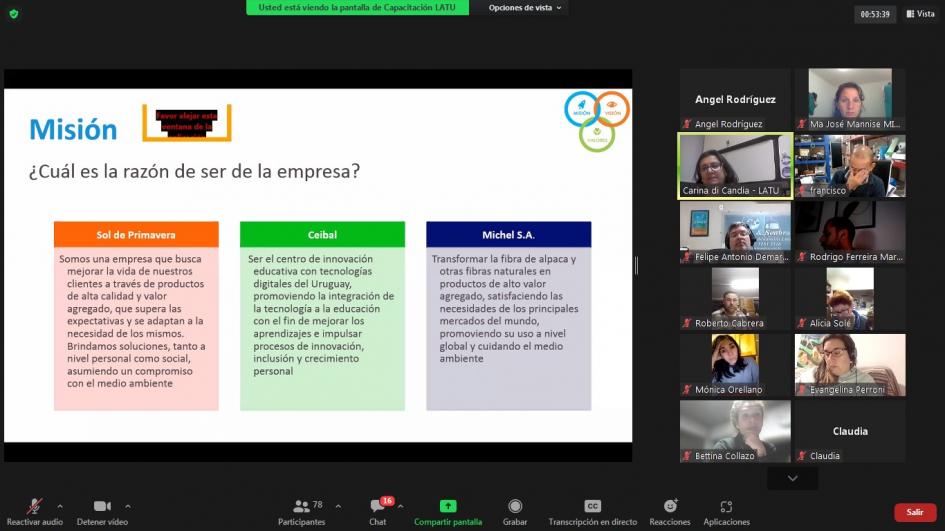Select Felipe Antonio Demar video tile
Viewport: 945px width, 531px height.
click(x=735, y=232)
